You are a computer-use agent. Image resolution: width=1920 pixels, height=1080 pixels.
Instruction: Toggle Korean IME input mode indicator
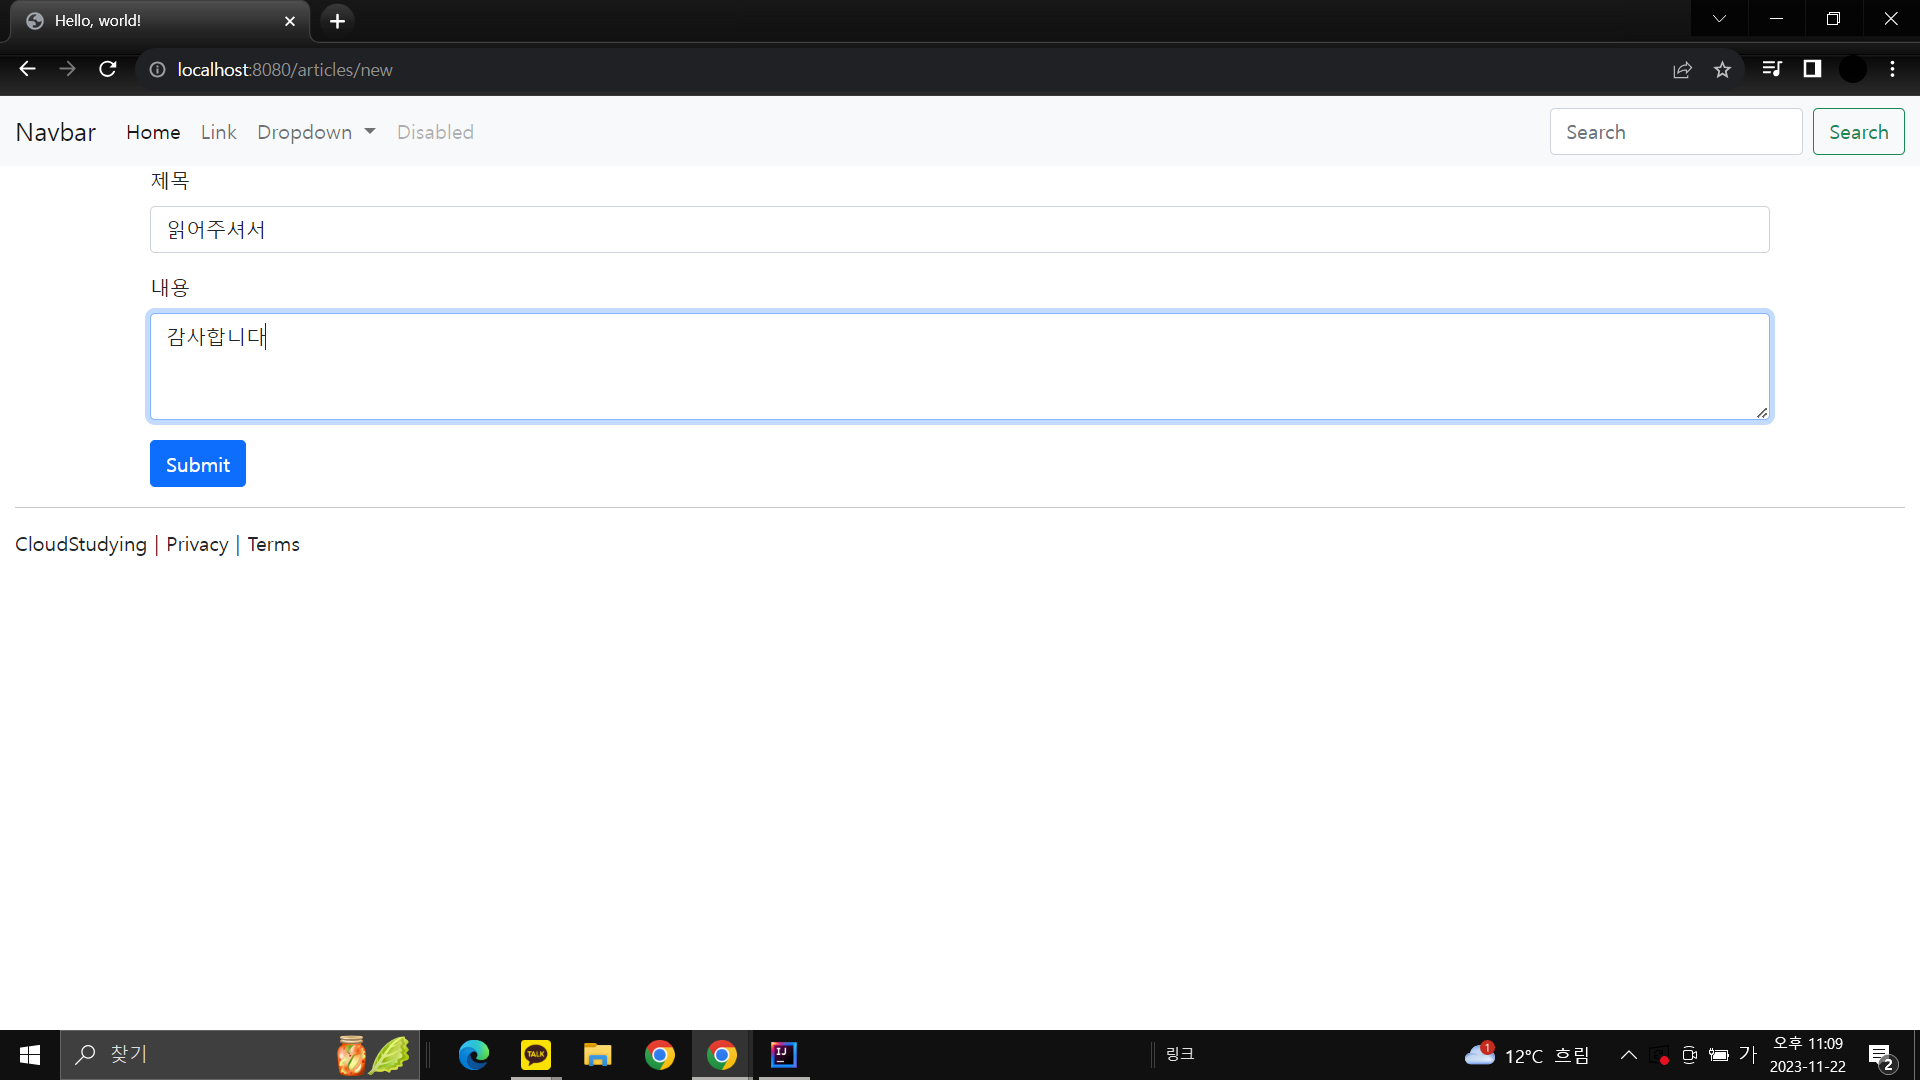(x=1747, y=1054)
